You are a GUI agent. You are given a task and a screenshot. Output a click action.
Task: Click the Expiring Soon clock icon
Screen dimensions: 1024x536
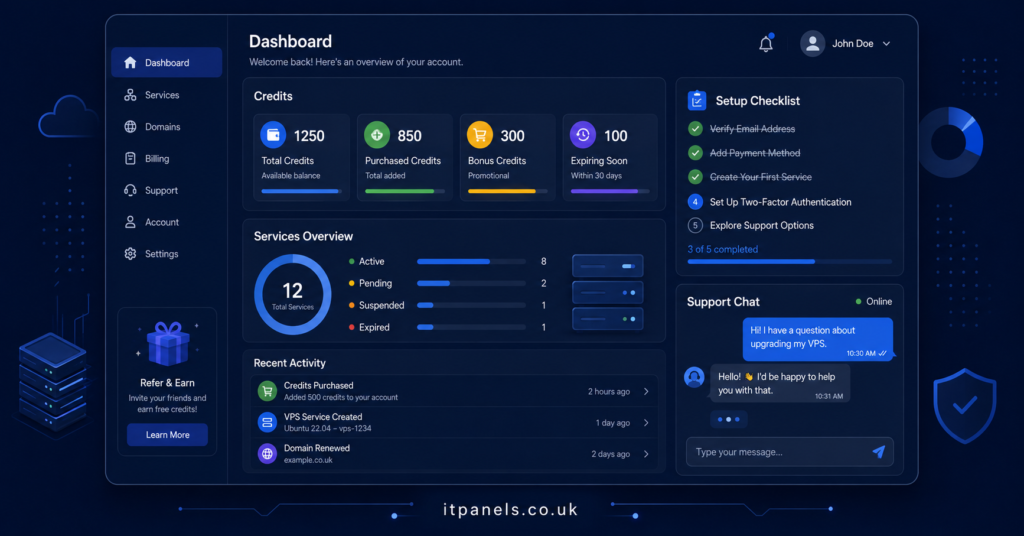coord(583,135)
